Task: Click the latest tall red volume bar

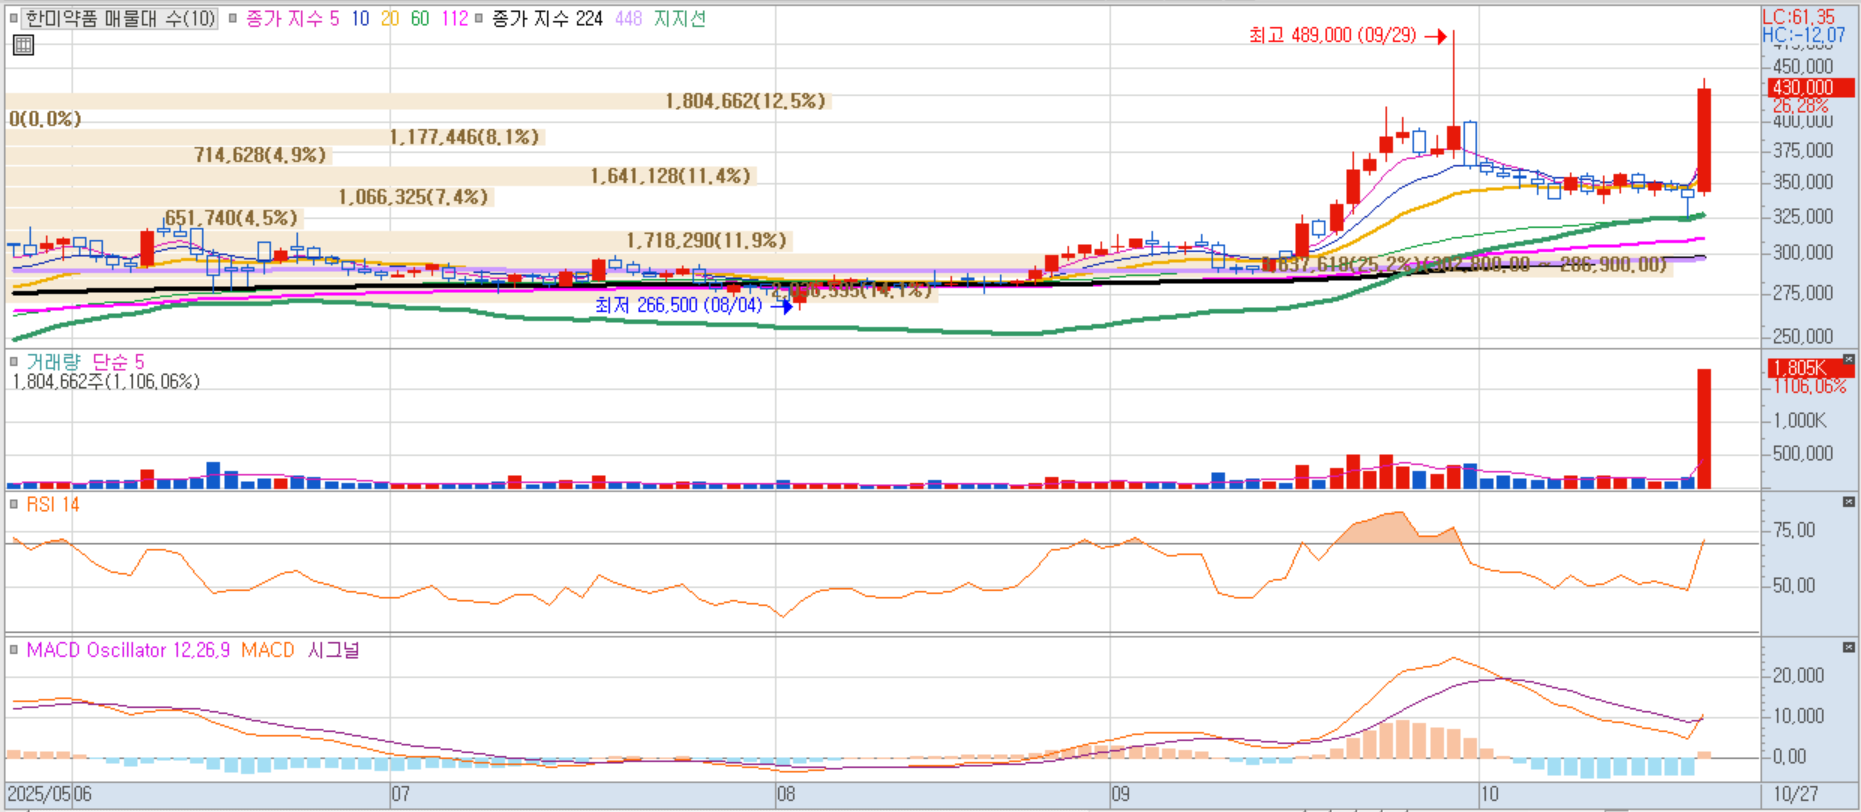Action: 1704,429
